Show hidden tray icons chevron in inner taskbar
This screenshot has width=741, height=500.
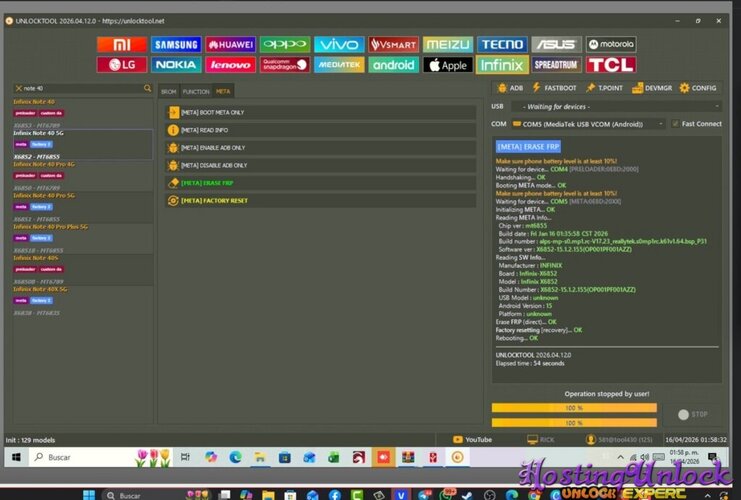pos(620,457)
